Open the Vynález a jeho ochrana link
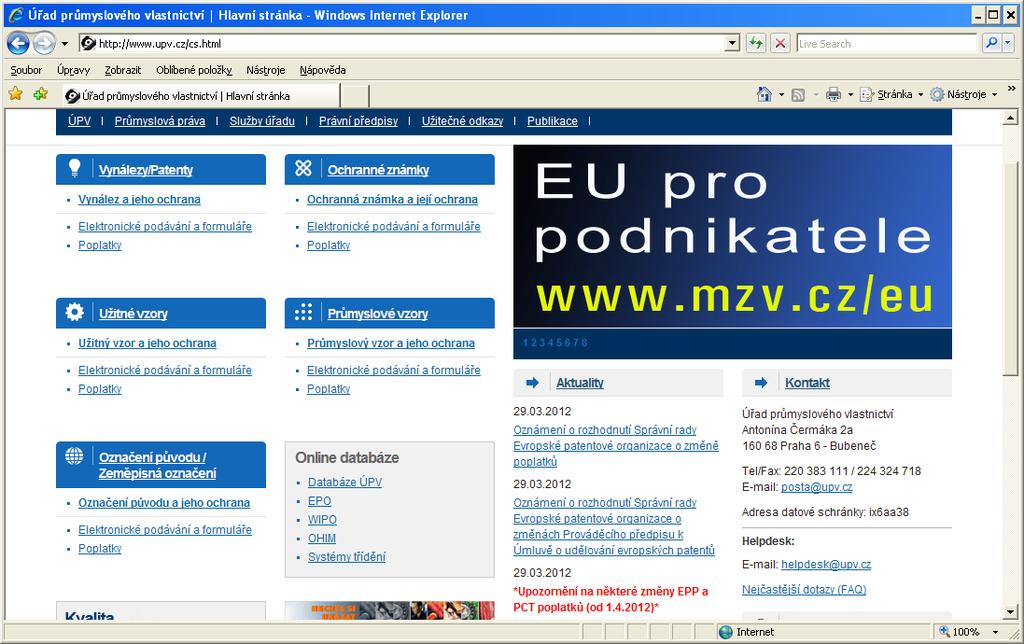1024x644 pixels. tap(139, 200)
